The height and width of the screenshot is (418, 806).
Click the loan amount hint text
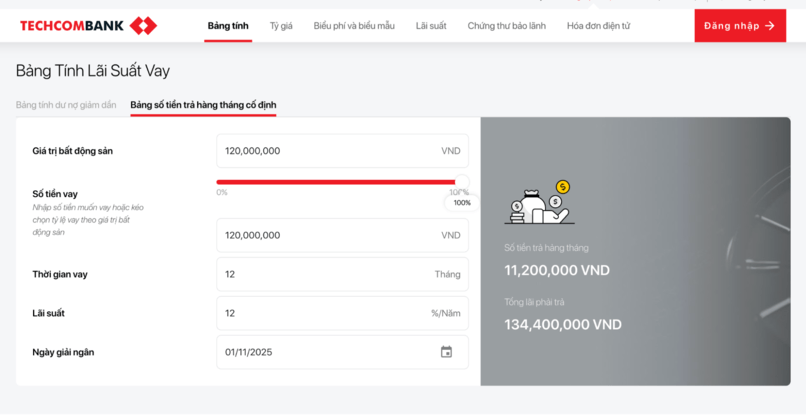pos(88,220)
